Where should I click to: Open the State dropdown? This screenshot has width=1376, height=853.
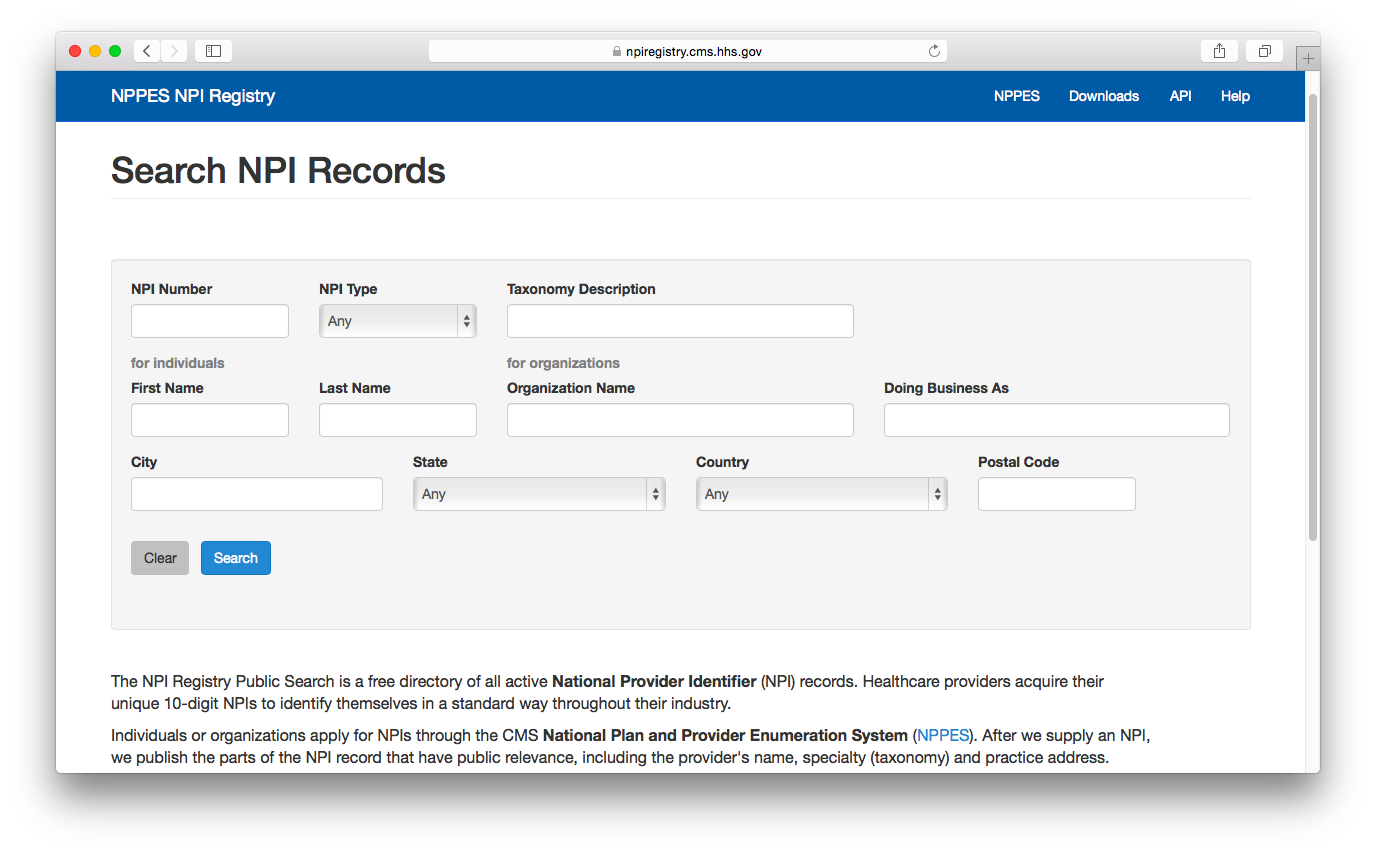tap(539, 493)
